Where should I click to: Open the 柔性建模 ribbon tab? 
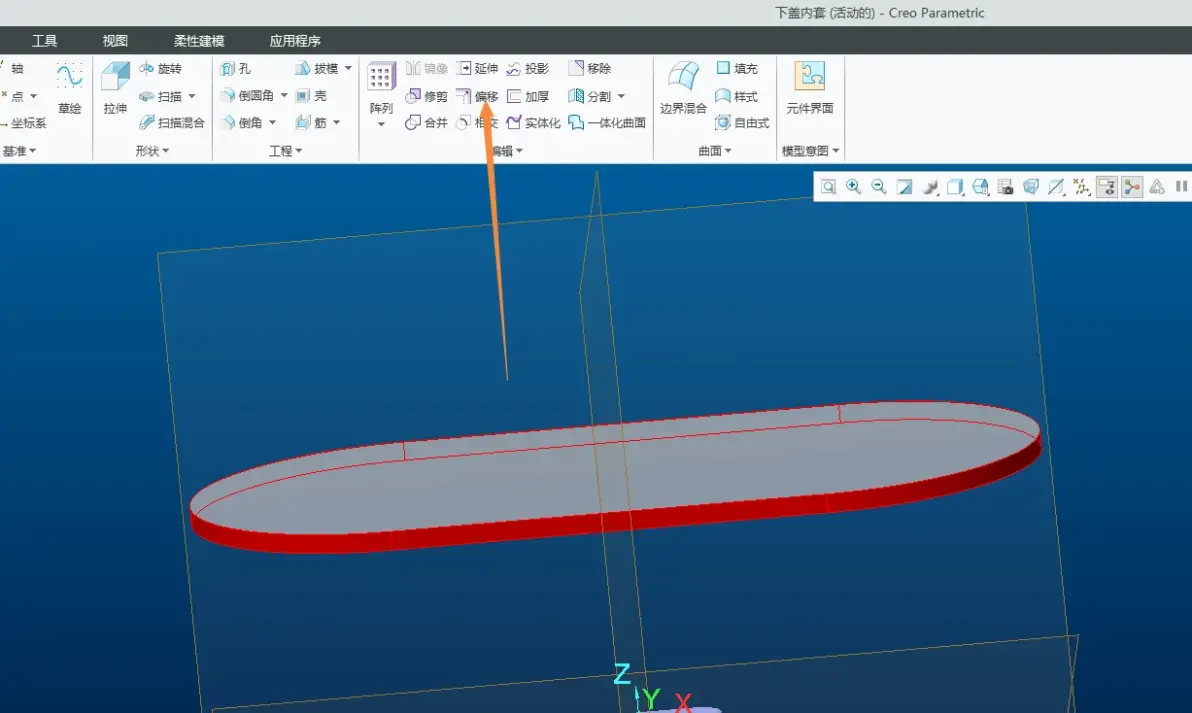click(x=198, y=41)
